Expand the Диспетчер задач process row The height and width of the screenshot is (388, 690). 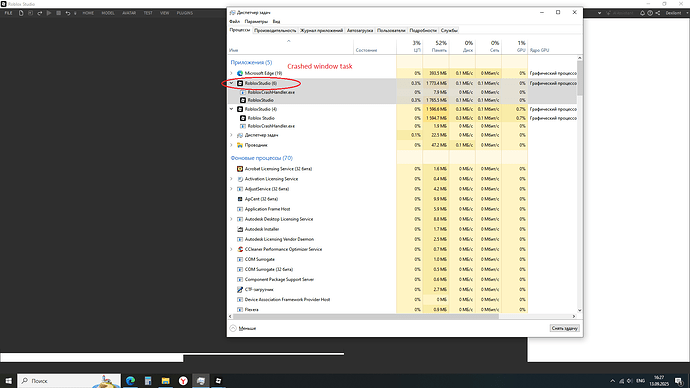coord(232,135)
